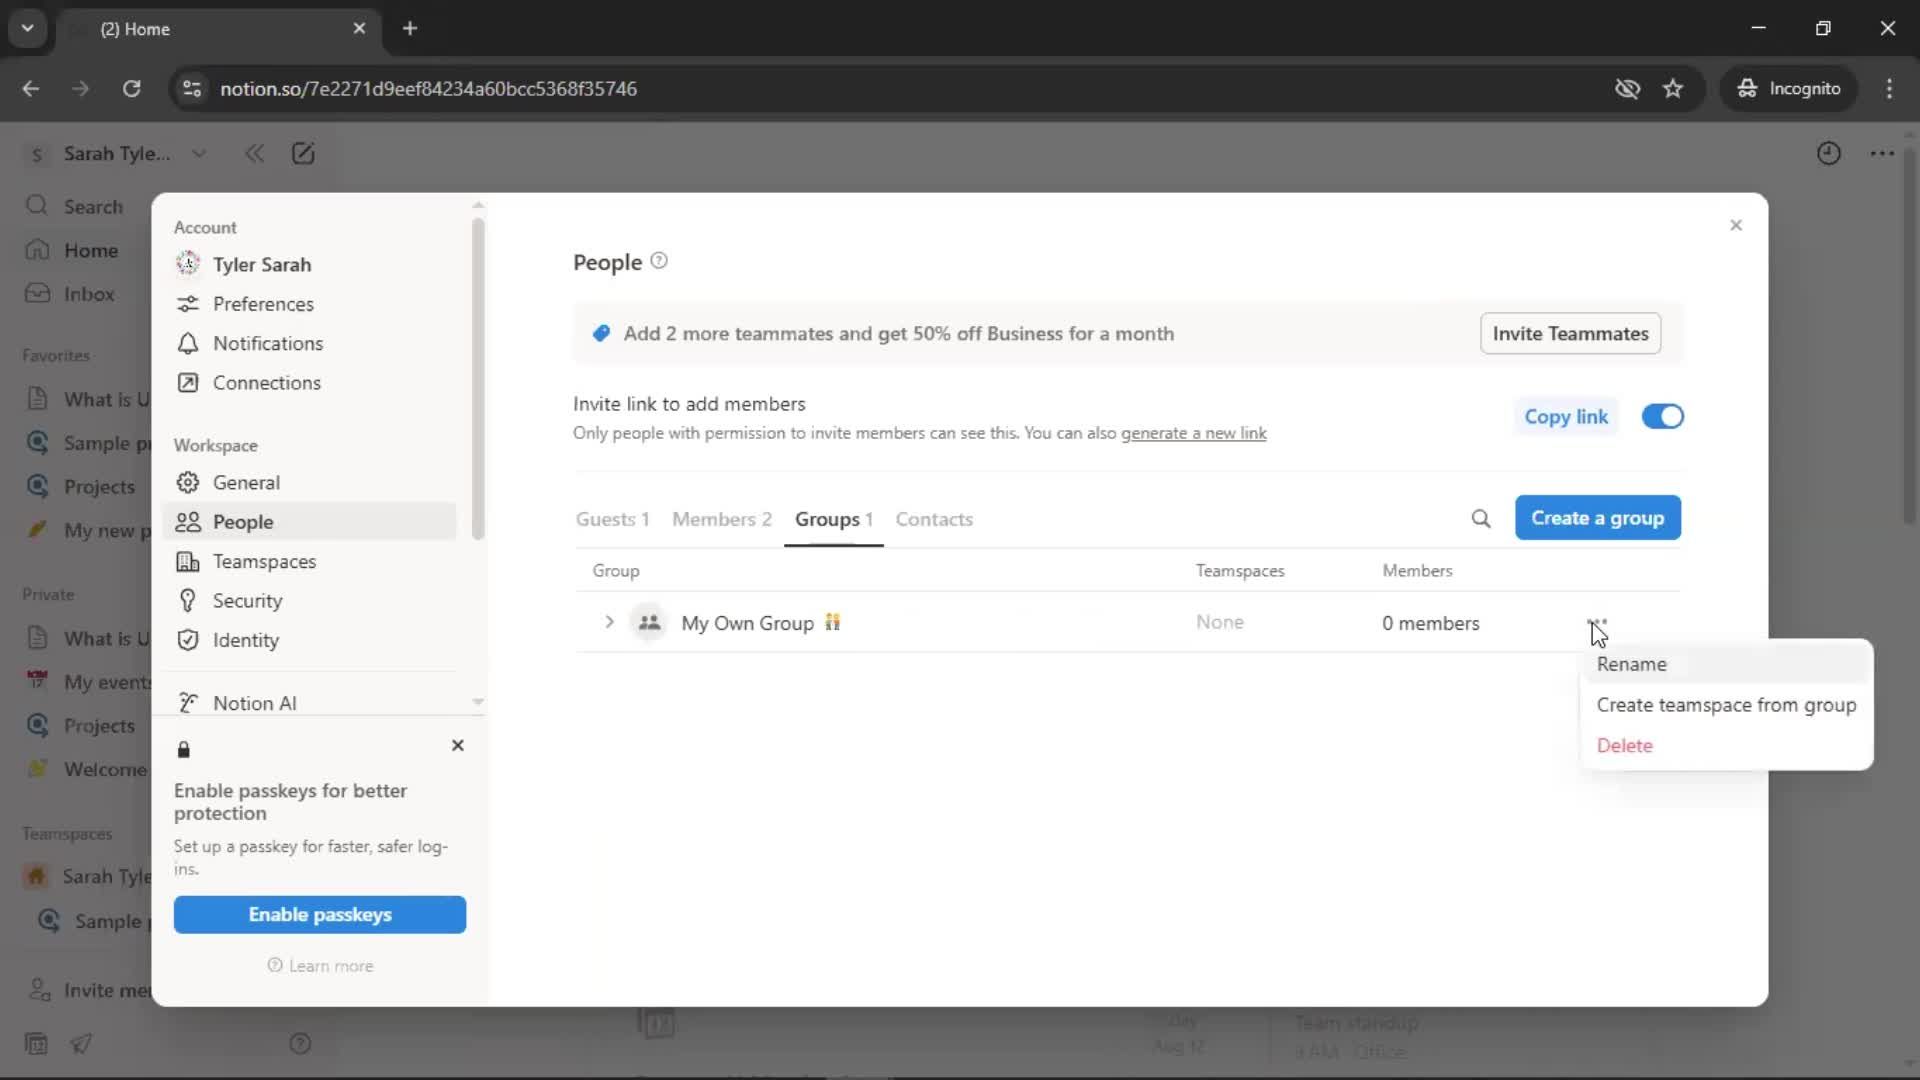
Task: Choose Create teamspace from group
Action: coord(1726,705)
